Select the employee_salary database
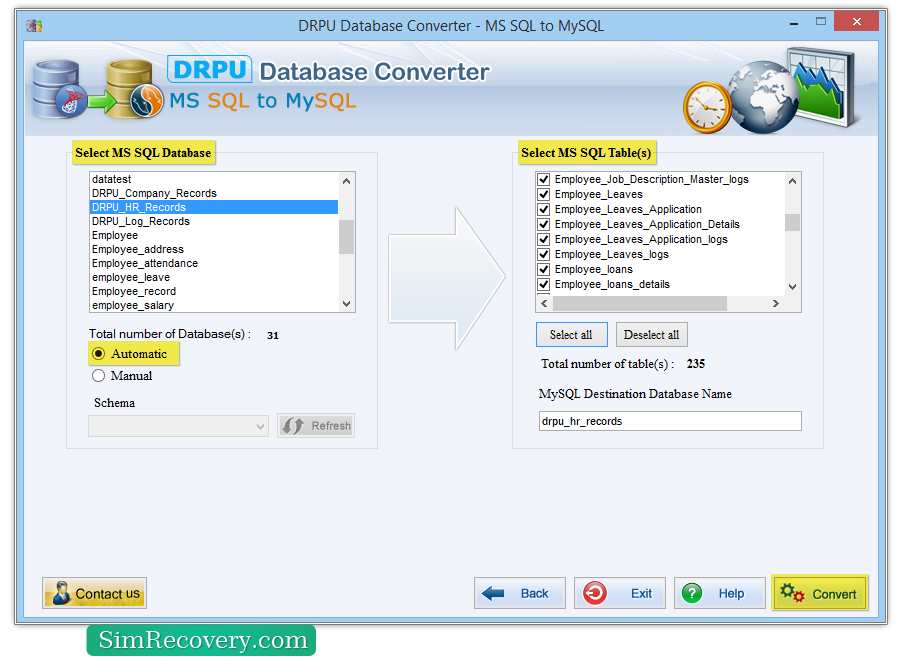 point(214,305)
